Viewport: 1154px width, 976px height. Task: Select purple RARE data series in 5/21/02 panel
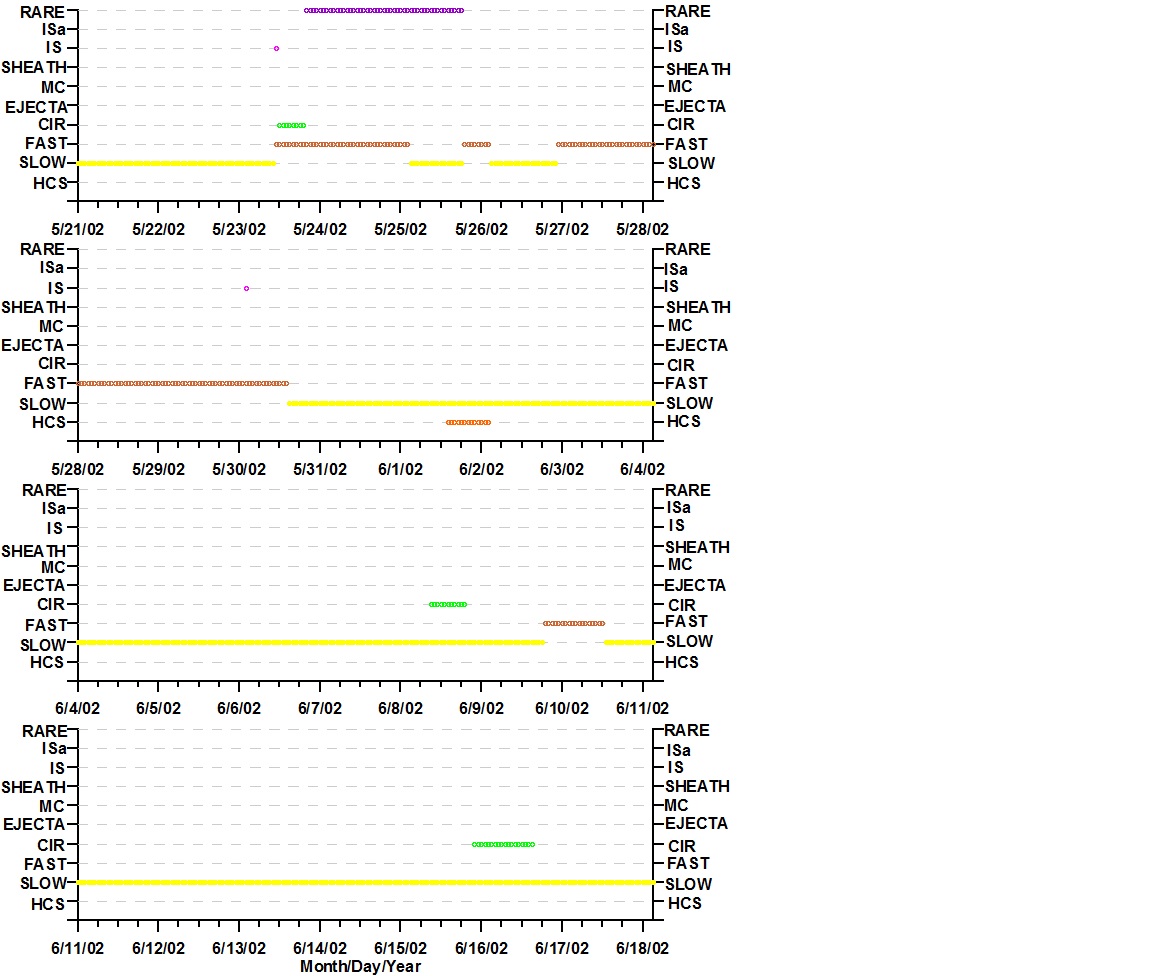tap(383, 10)
